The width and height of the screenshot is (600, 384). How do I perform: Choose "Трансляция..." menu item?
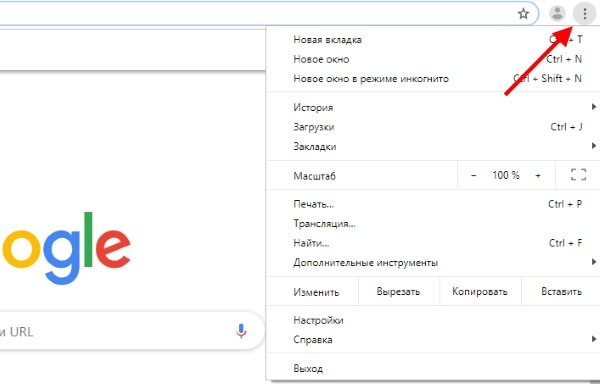click(433, 224)
